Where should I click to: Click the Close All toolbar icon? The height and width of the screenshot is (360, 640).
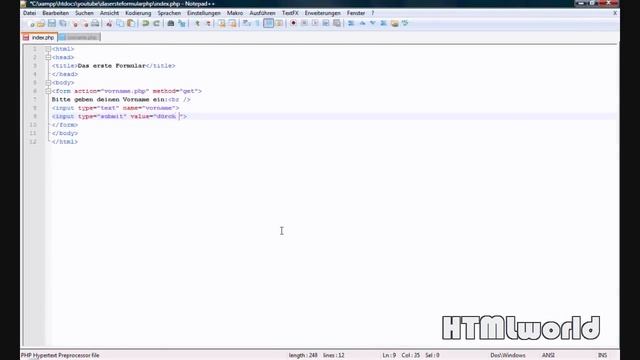pos(84,24)
